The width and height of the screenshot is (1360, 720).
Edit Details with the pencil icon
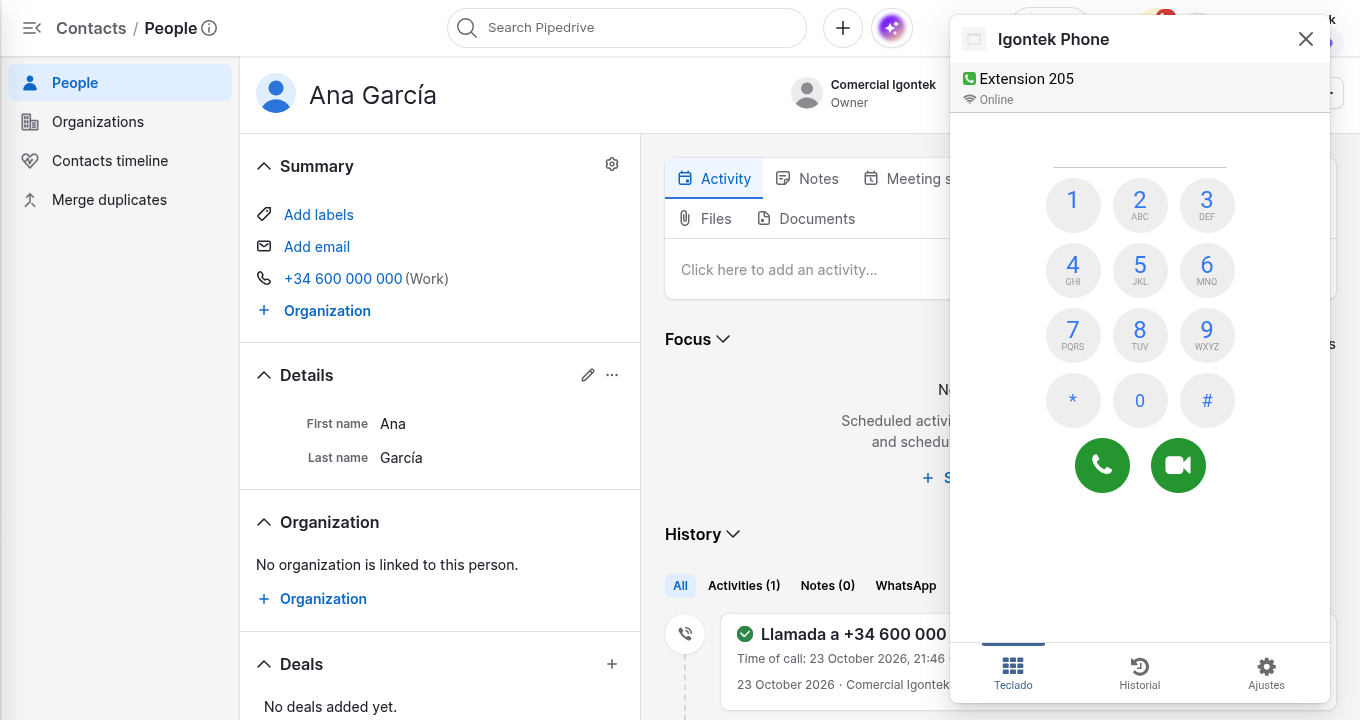[588, 375]
